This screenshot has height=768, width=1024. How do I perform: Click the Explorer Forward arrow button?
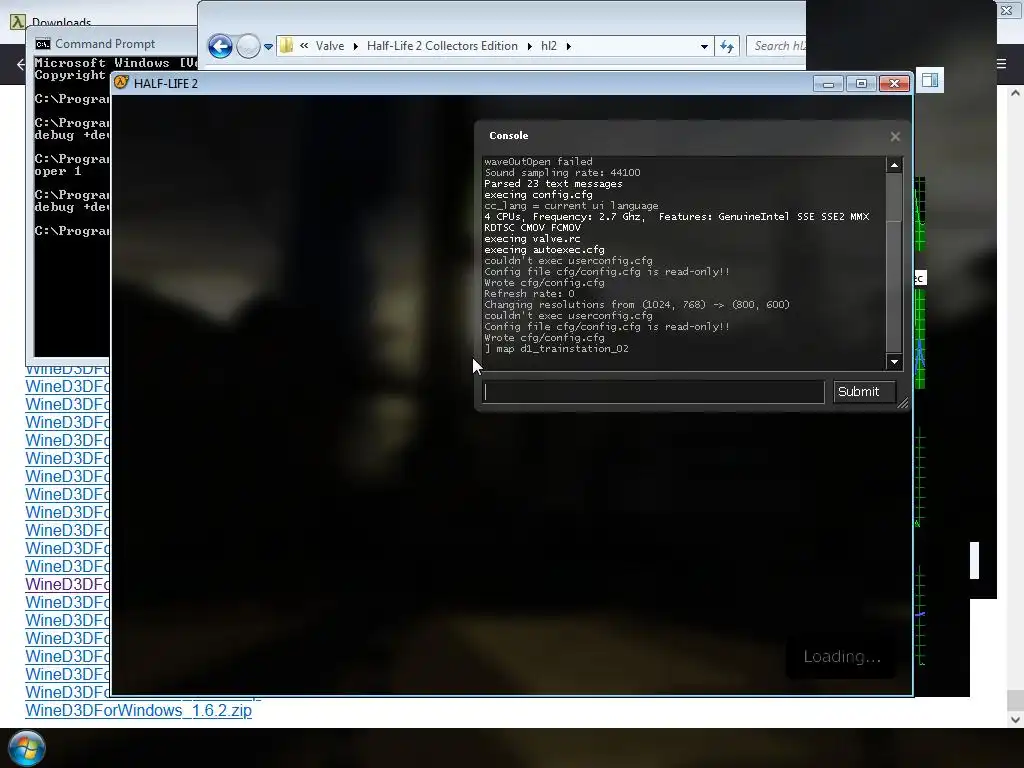click(x=248, y=46)
